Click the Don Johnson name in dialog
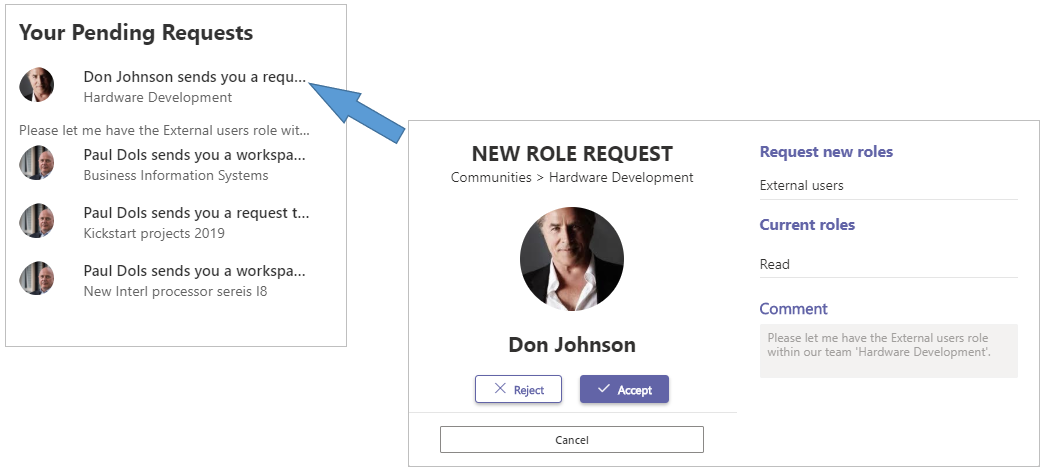This screenshot has width=1045, height=472. tap(572, 345)
